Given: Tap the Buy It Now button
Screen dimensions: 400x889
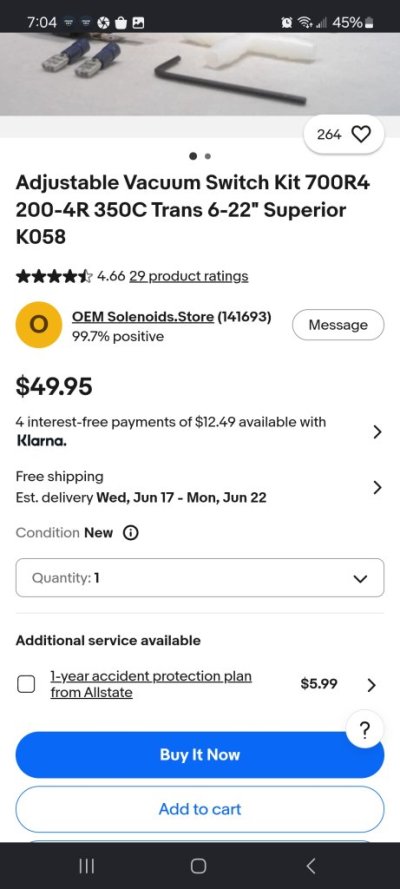Looking at the screenshot, I should [x=199, y=755].
